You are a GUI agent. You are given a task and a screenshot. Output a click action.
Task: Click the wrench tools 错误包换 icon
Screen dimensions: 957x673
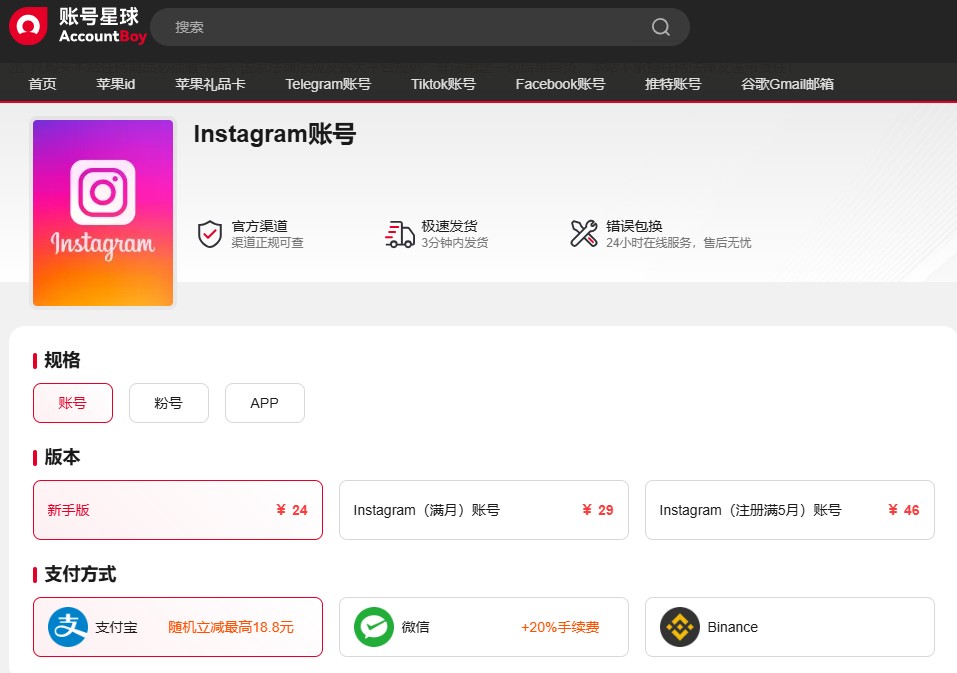pos(584,234)
